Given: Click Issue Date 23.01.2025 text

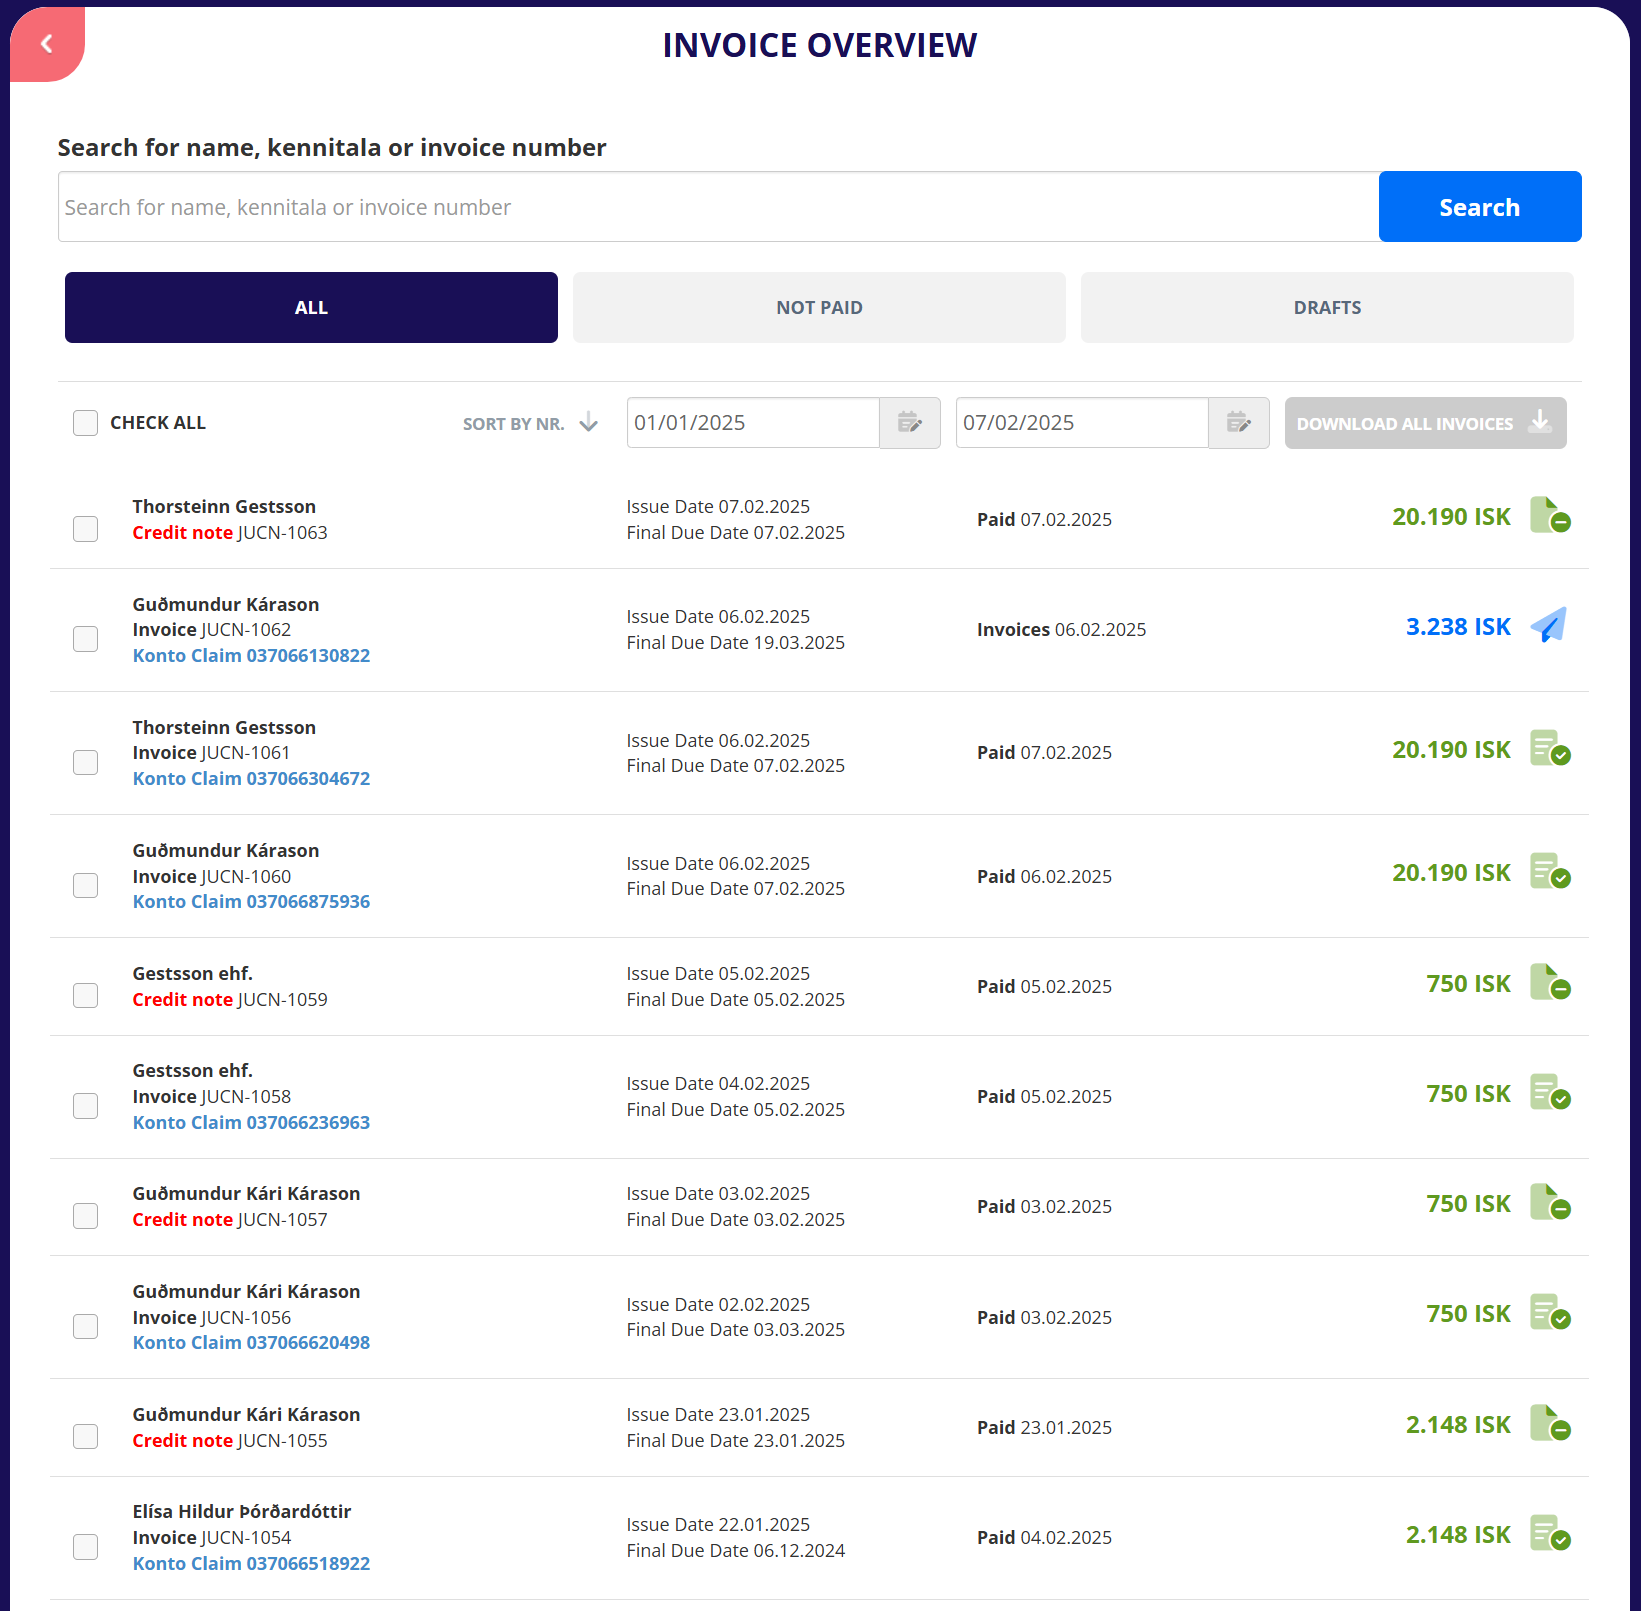Looking at the screenshot, I should (718, 1415).
